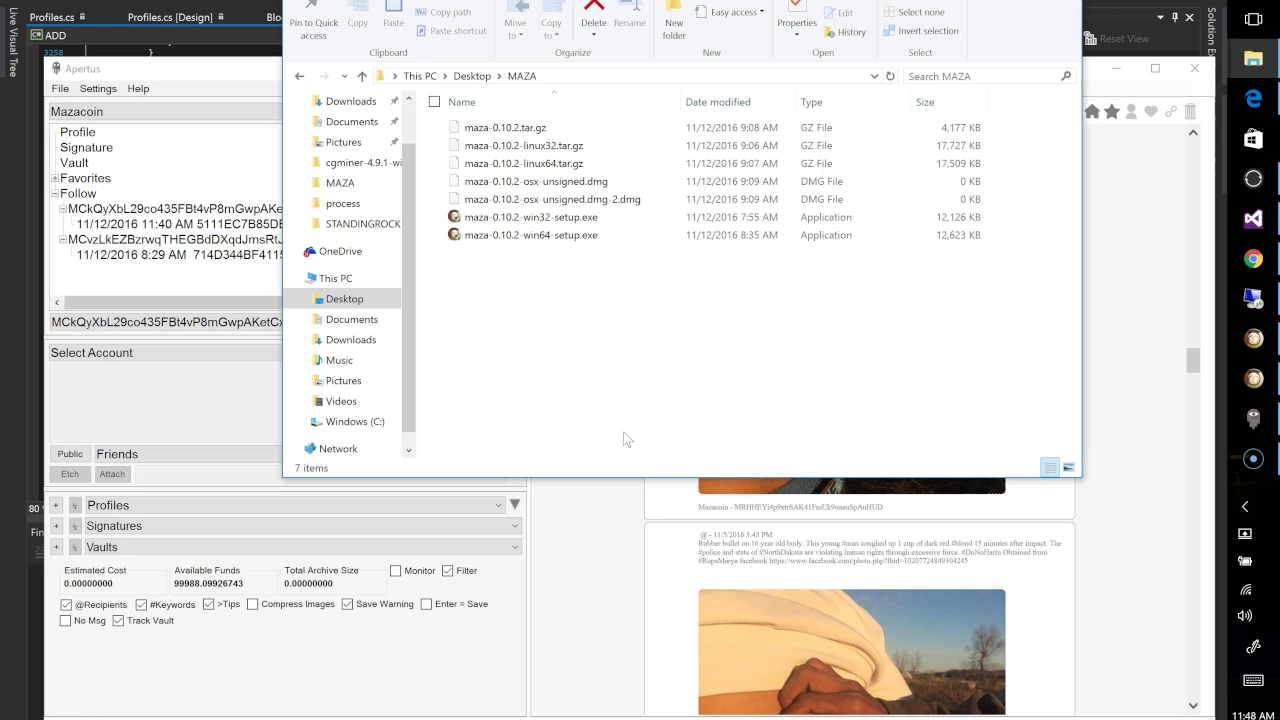Click the Delete icon in Explorer ribbon

click(x=594, y=15)
